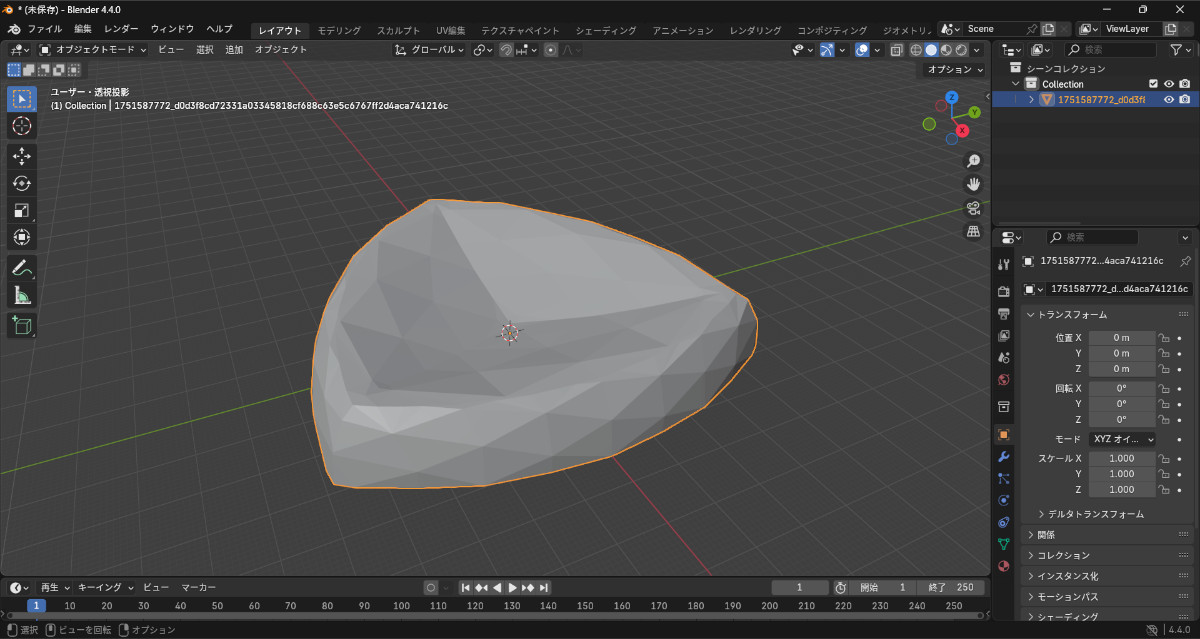Collapse the Transform panel
Viewport: 1200px width, 639px height.
pos(1072,314)
